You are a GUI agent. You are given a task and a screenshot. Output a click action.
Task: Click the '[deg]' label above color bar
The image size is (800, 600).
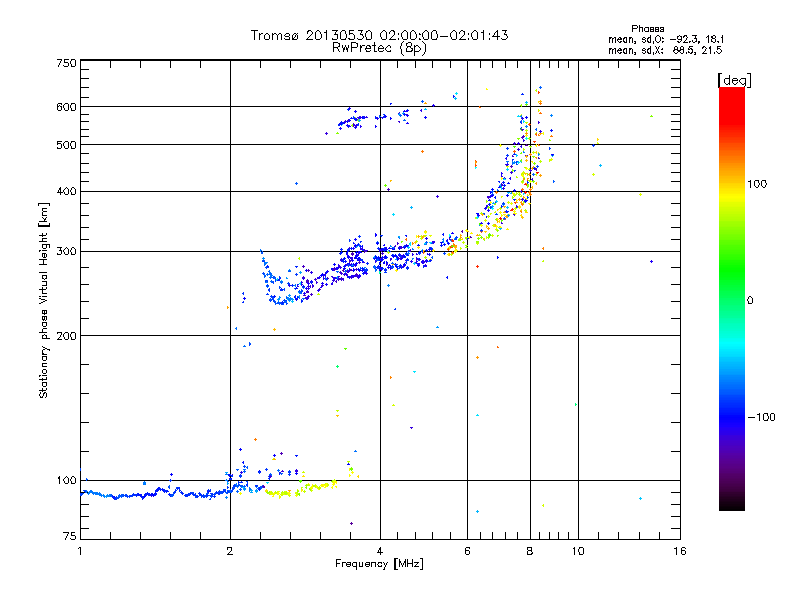(734, 80)
